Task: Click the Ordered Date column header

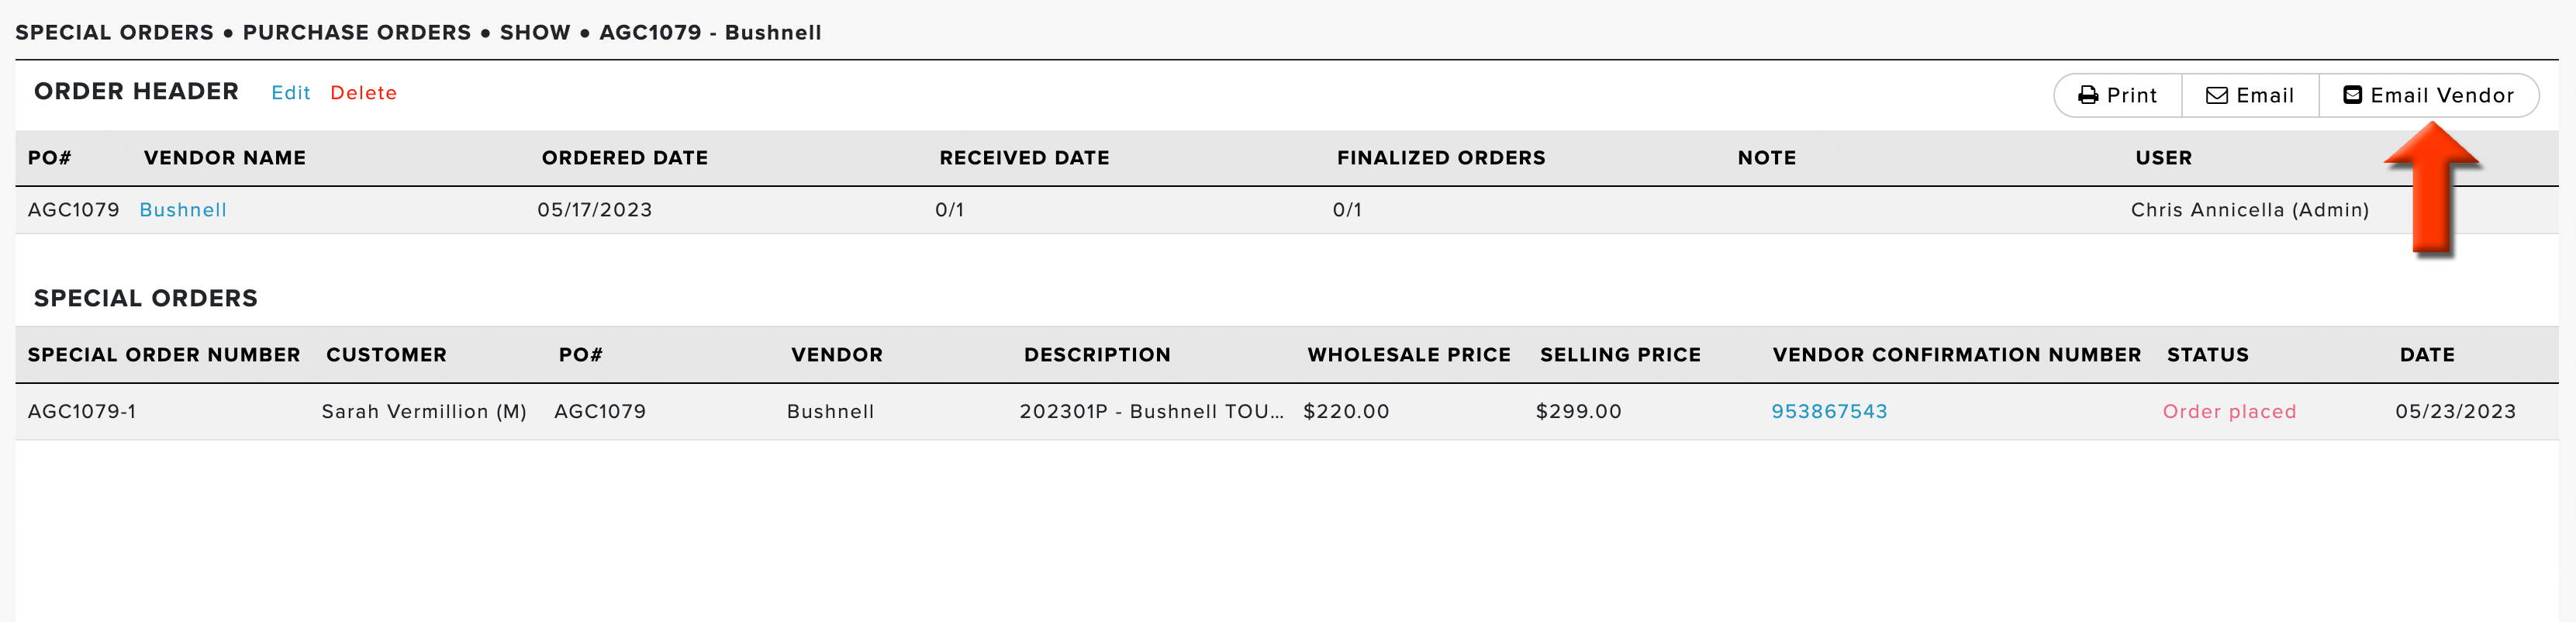Action: coord(625,158)
